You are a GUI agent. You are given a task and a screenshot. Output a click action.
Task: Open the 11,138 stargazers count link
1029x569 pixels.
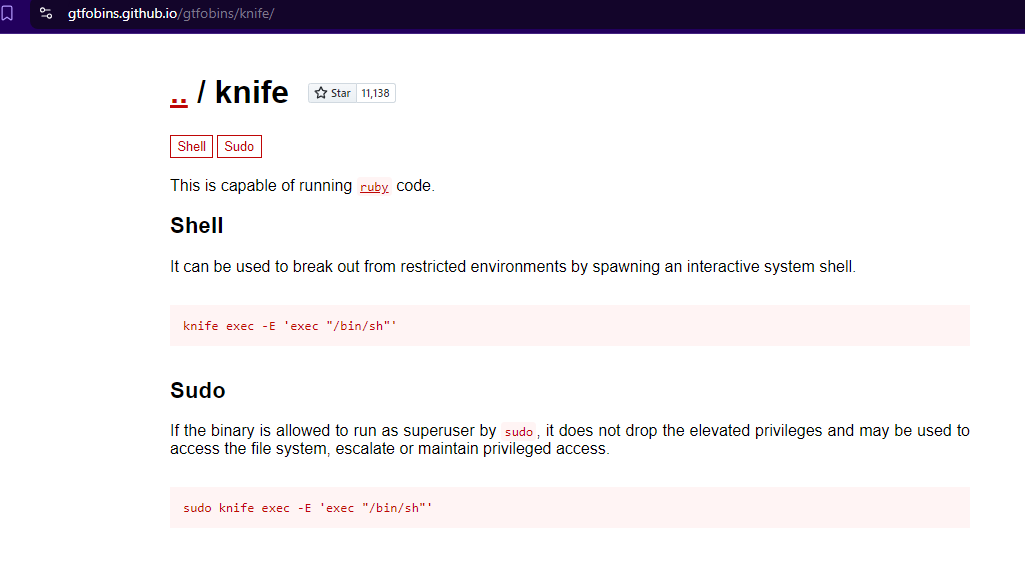click(x=375, y=93)
